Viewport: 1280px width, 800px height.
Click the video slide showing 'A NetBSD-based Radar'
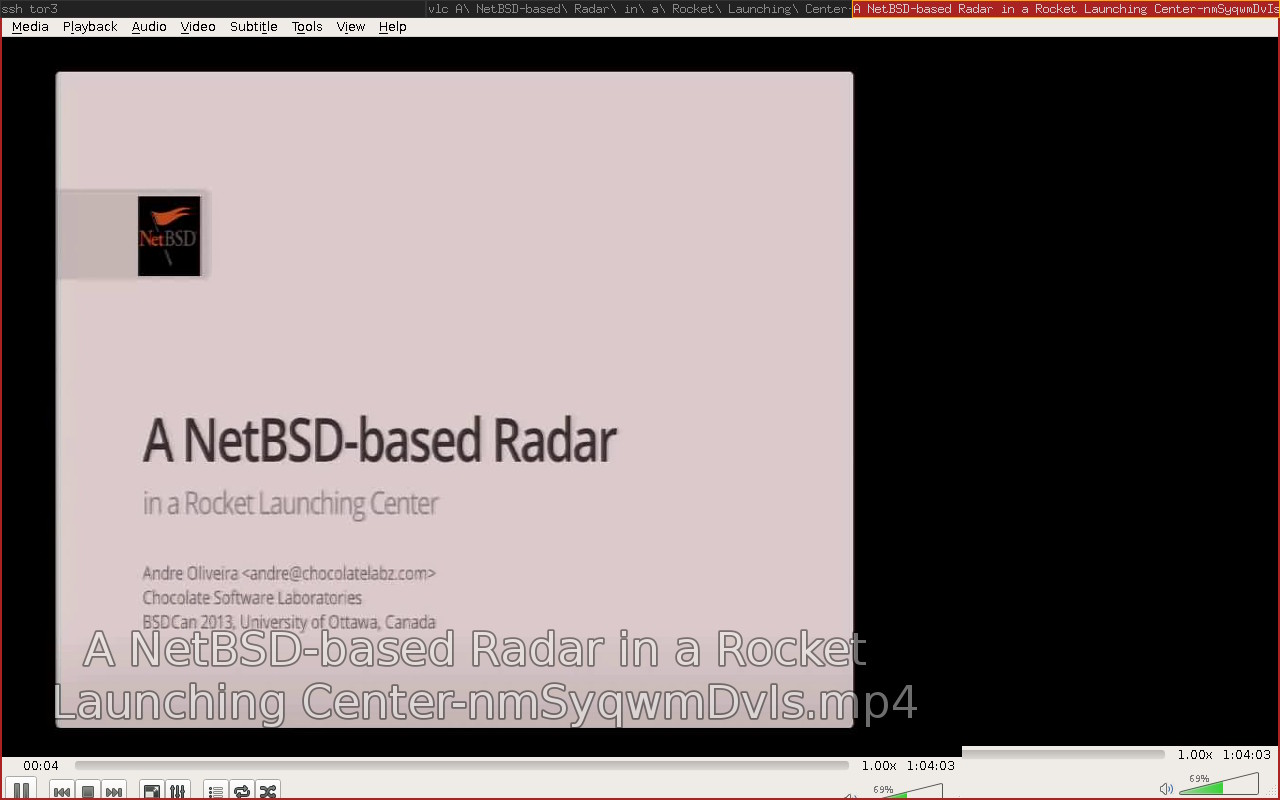pyautogui.click(x=454, y=399)
